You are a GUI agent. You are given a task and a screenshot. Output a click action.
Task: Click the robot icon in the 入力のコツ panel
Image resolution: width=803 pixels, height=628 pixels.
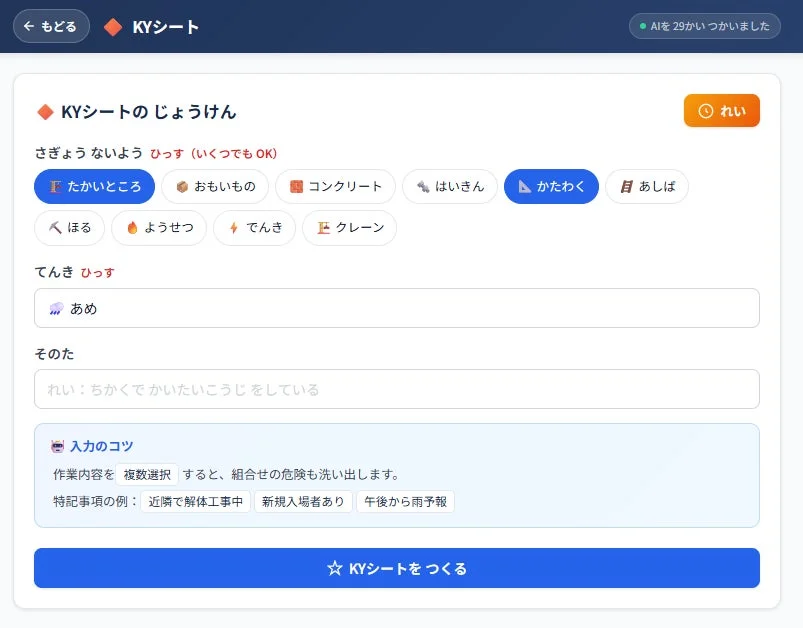(x=58, y=447)
